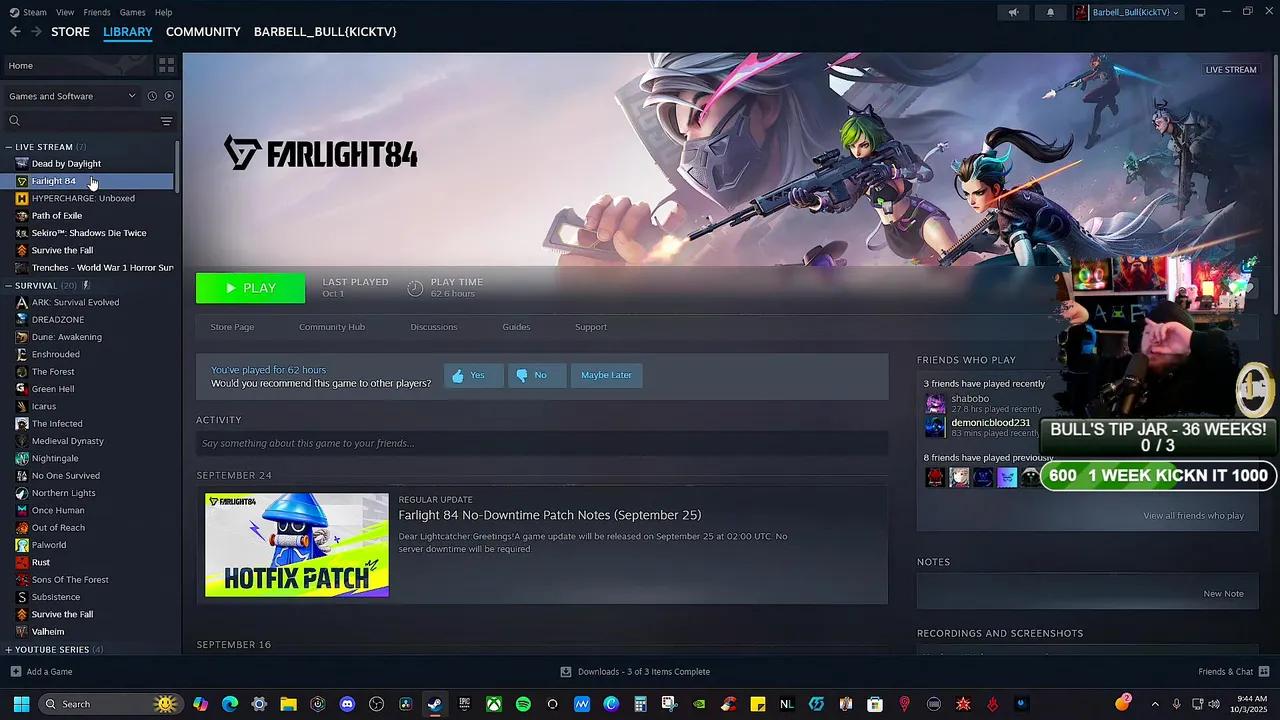Click thumbs down No recommendation
The width and height of the screenshot is (1280, 720).
click(x=537, y=375)
